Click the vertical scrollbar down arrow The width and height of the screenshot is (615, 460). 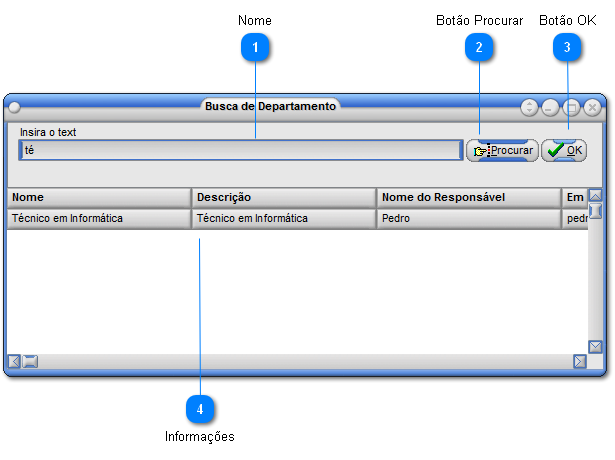(x=595, y=347)
